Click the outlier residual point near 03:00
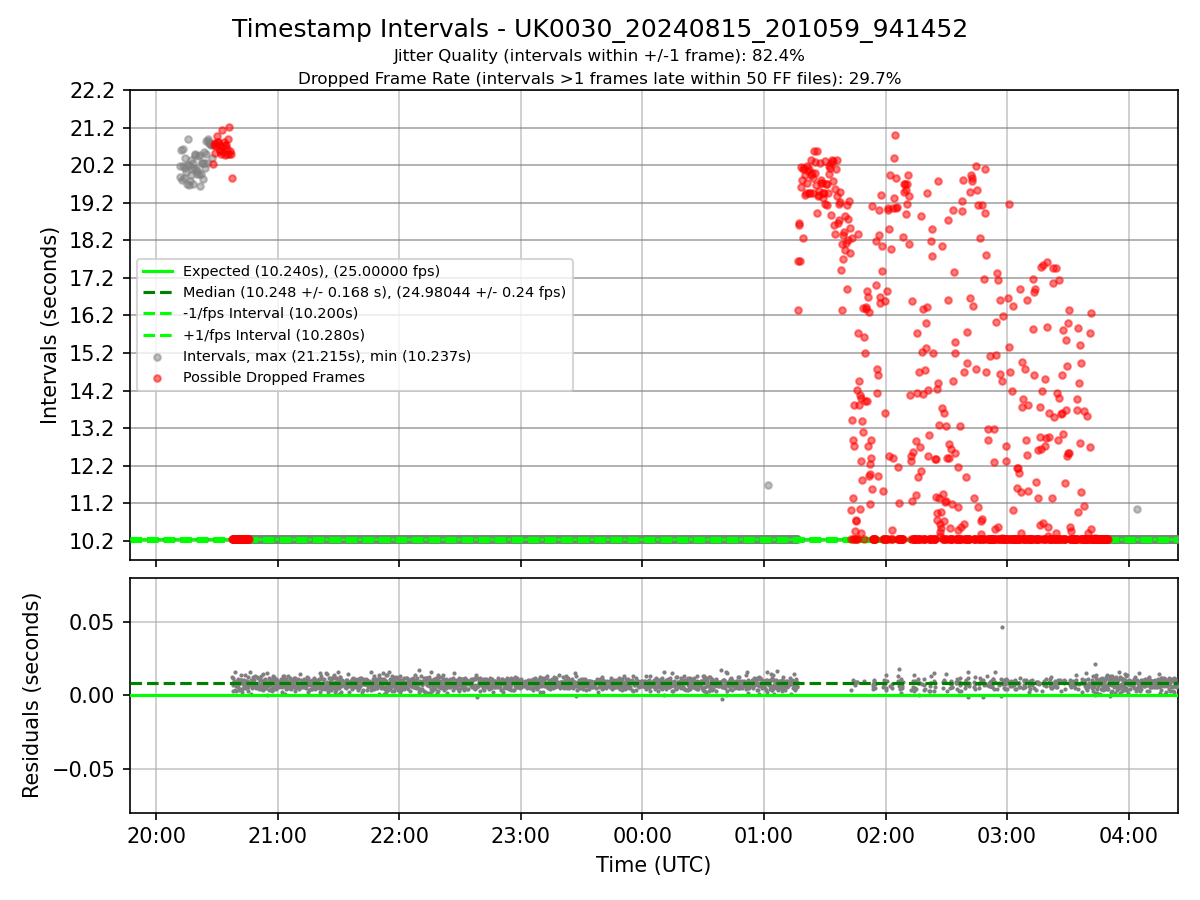The height and width of the screenshot is (900, 1200). coord(1002,627)
